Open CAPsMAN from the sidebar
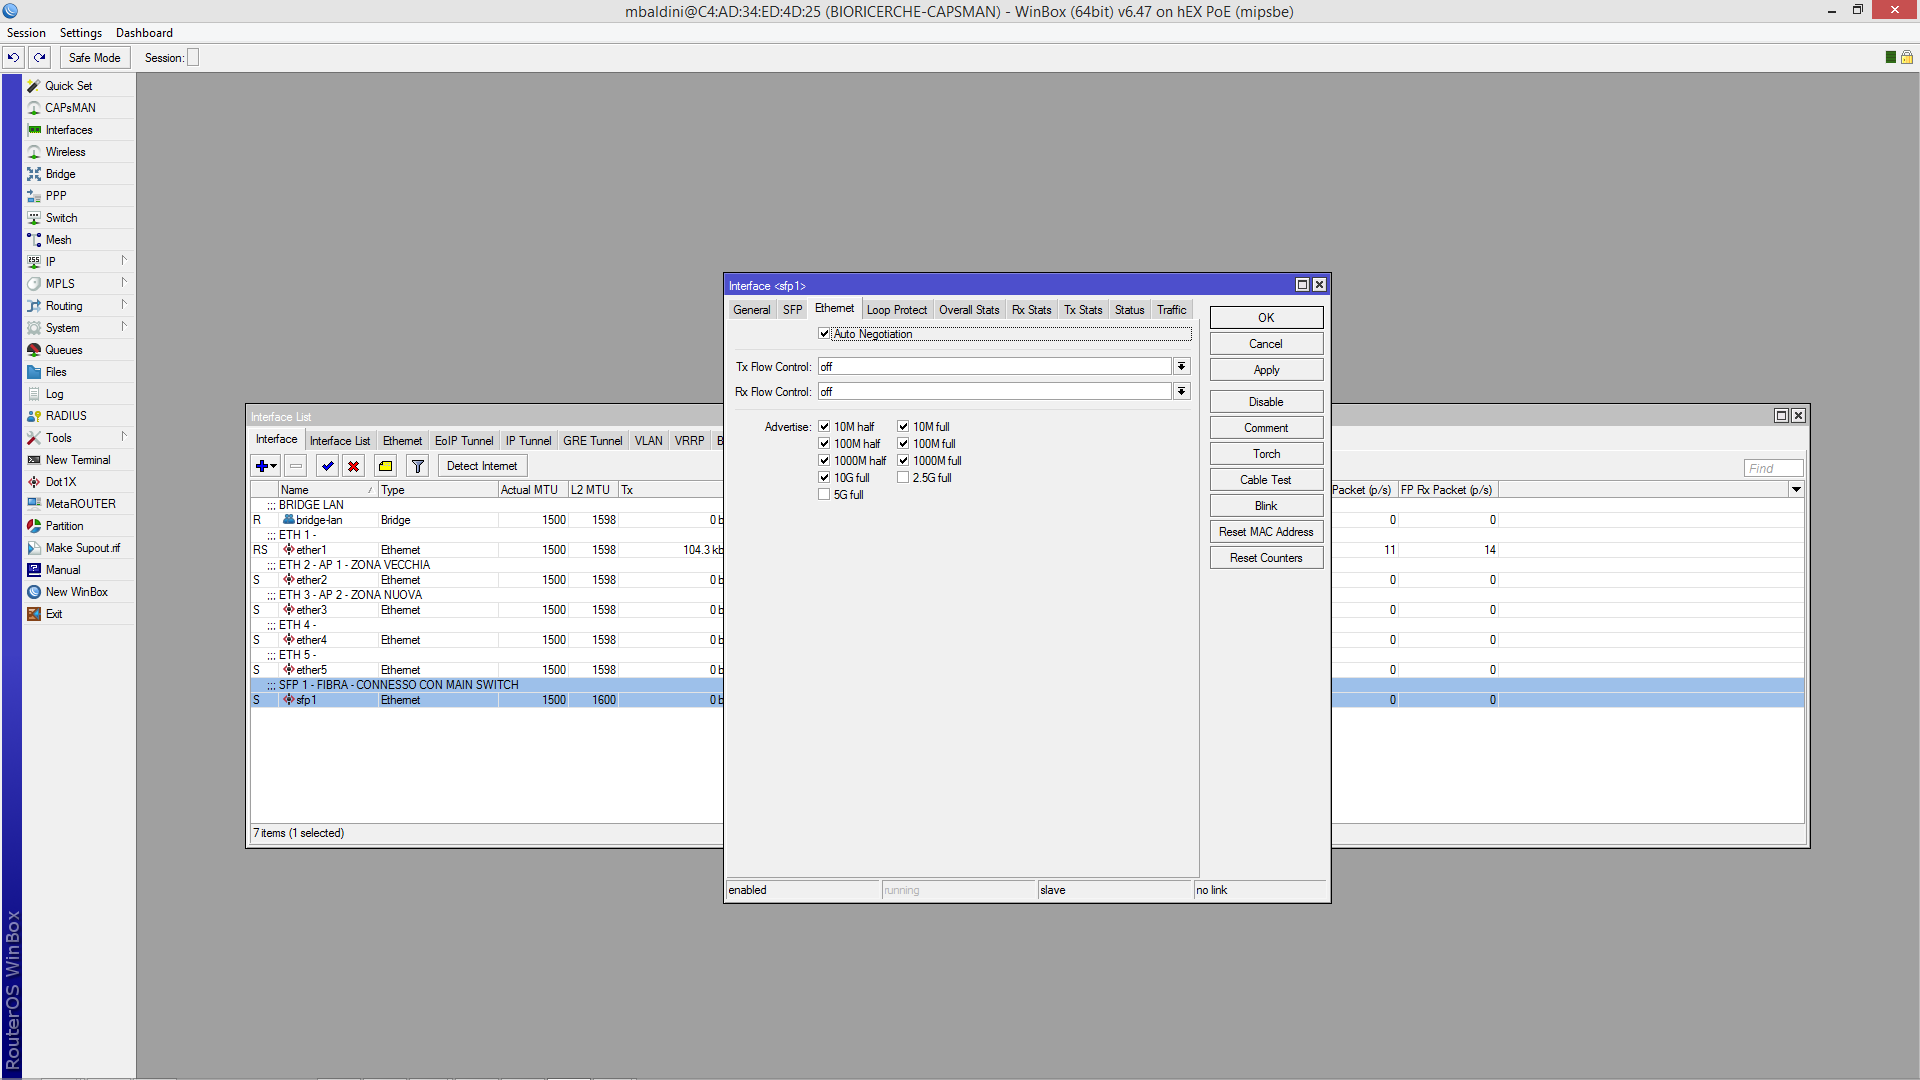Screen dimensions: 1920x1080 70,108
